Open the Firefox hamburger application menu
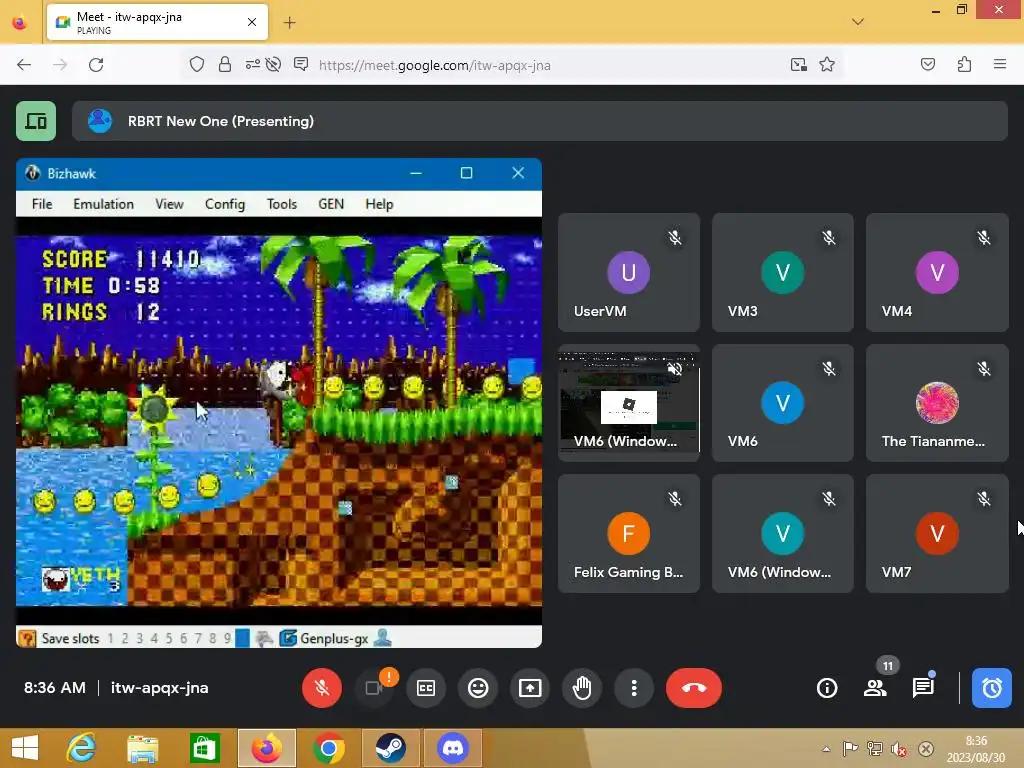The image size is (1024, 768). coord(1000,64)
